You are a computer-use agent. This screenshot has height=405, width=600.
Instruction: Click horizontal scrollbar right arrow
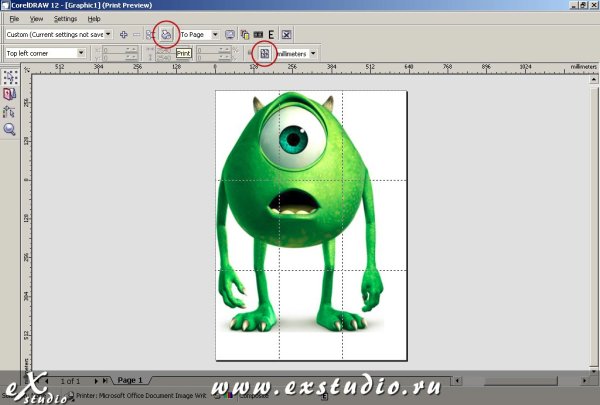[x=584, y=381]
